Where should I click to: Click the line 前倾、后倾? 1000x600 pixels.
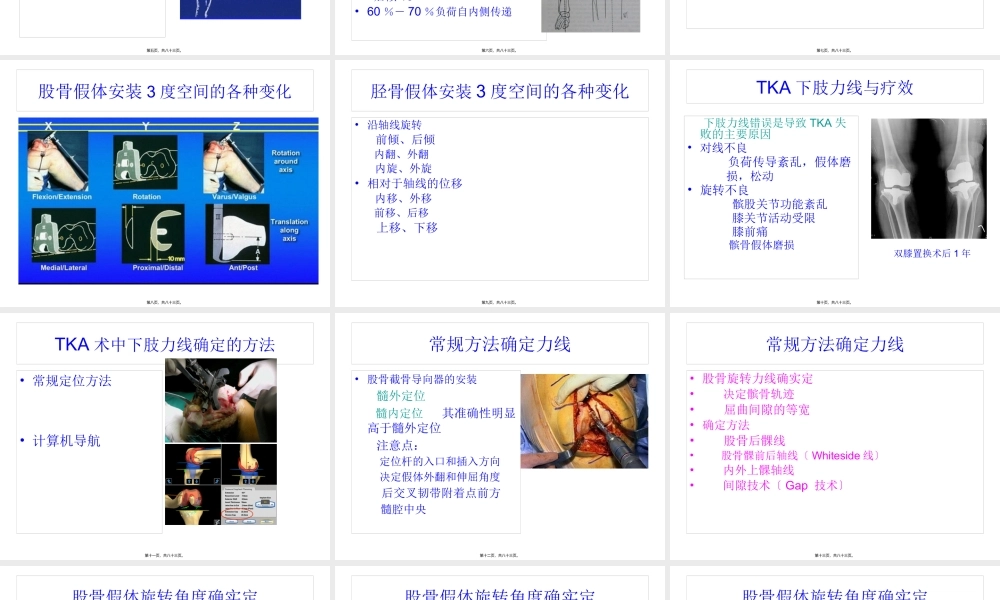(405, 140)
